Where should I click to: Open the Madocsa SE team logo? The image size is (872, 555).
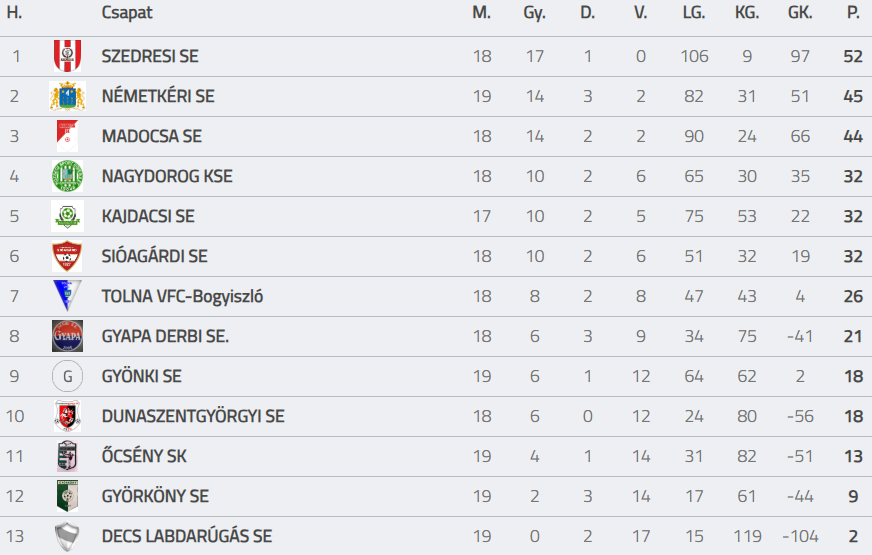(x=67, y=136)
